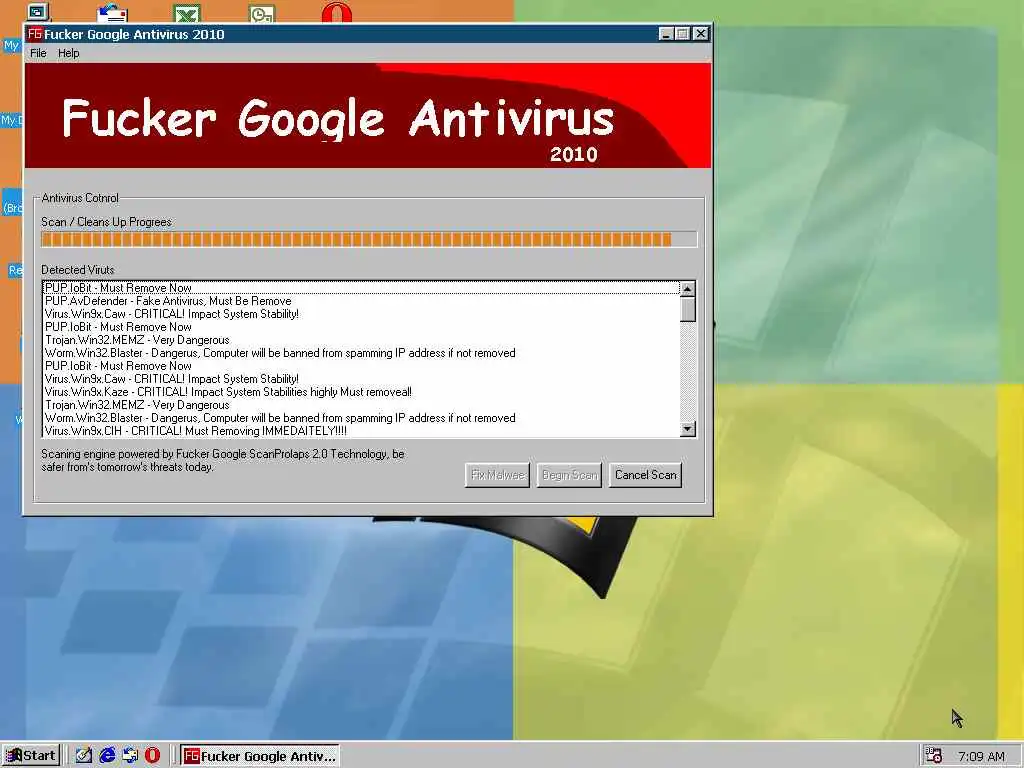The image size is (1024, 768).
Task: Click the Excel icon on the desktop
Action: point(187,12)
